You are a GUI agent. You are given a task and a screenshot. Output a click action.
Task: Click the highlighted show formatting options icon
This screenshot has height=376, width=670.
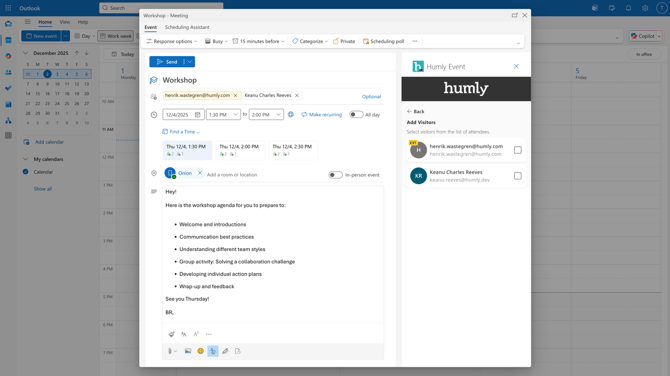click(213, 351)
